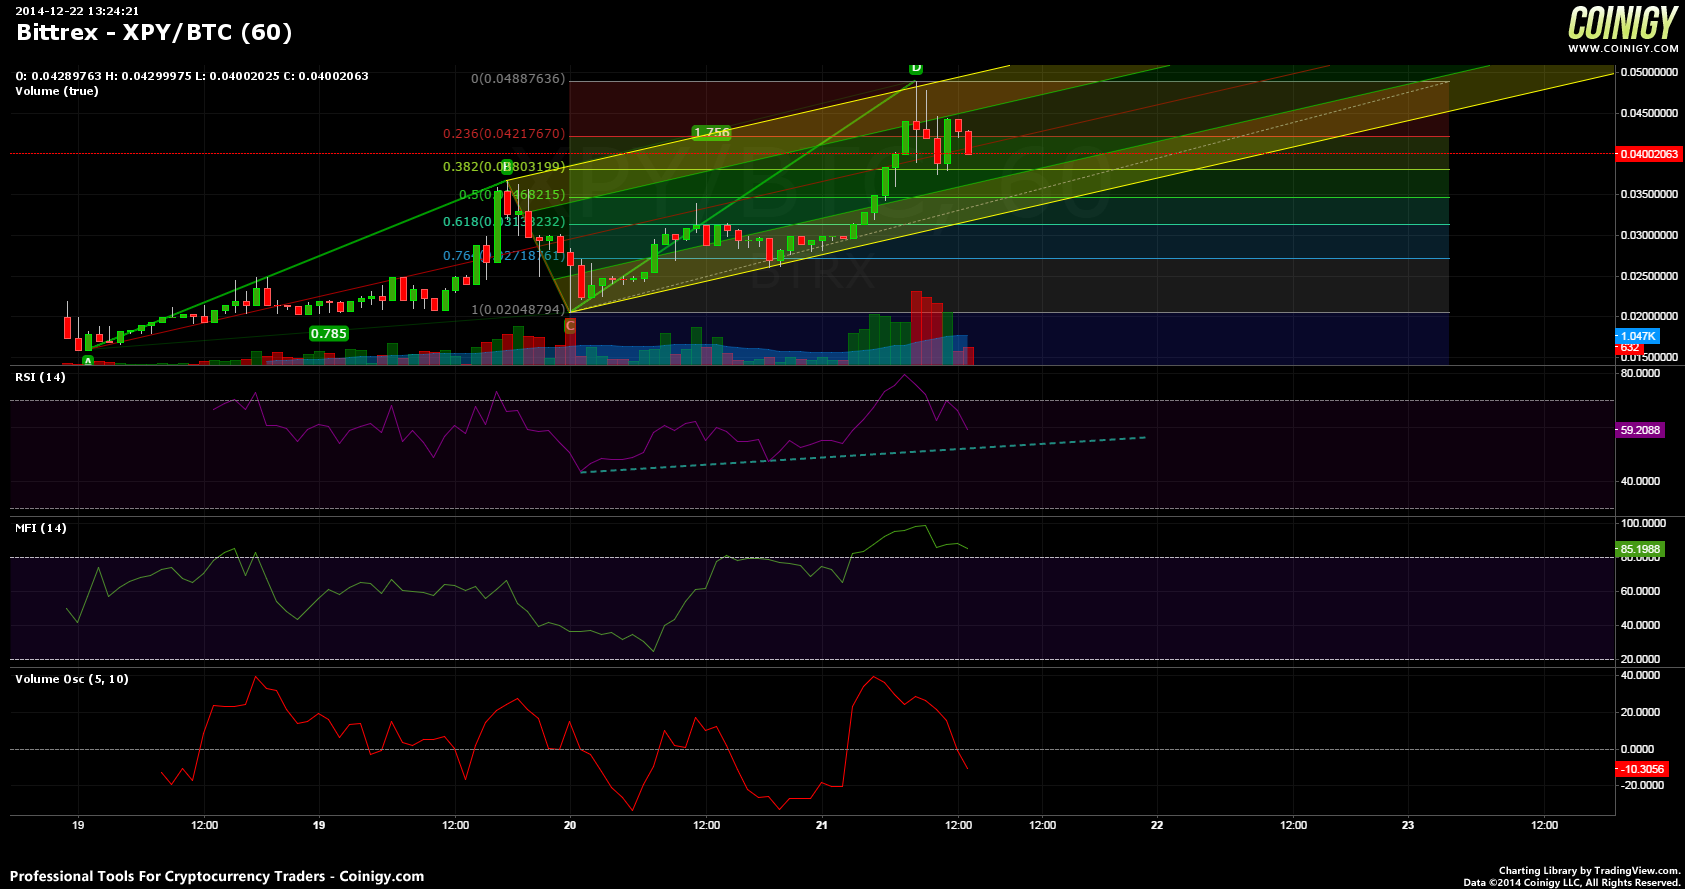The height and width of the screenshot is (889, 1685).
Task: Click the Fibonacci 0(0.04887636) level label
Action: (518, 79)
